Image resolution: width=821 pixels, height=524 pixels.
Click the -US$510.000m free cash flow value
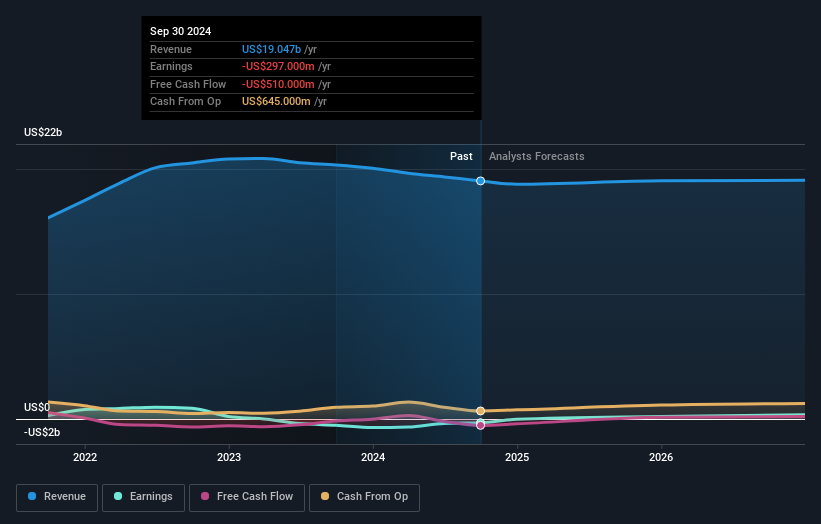[x=278, y=84]
